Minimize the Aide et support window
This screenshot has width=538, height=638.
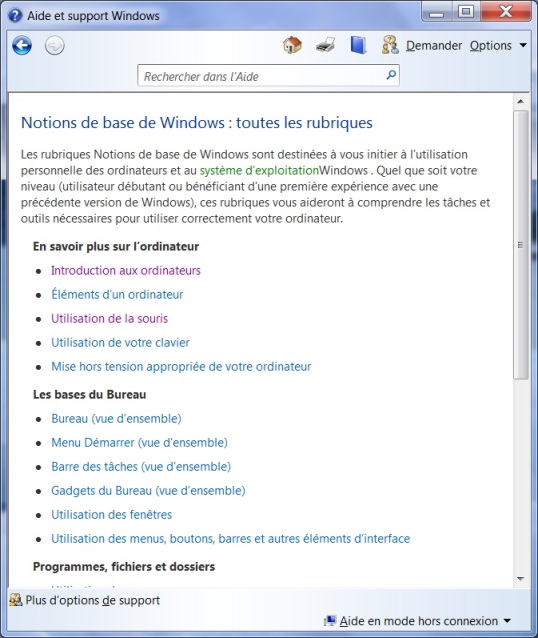(x=436, y=12)
